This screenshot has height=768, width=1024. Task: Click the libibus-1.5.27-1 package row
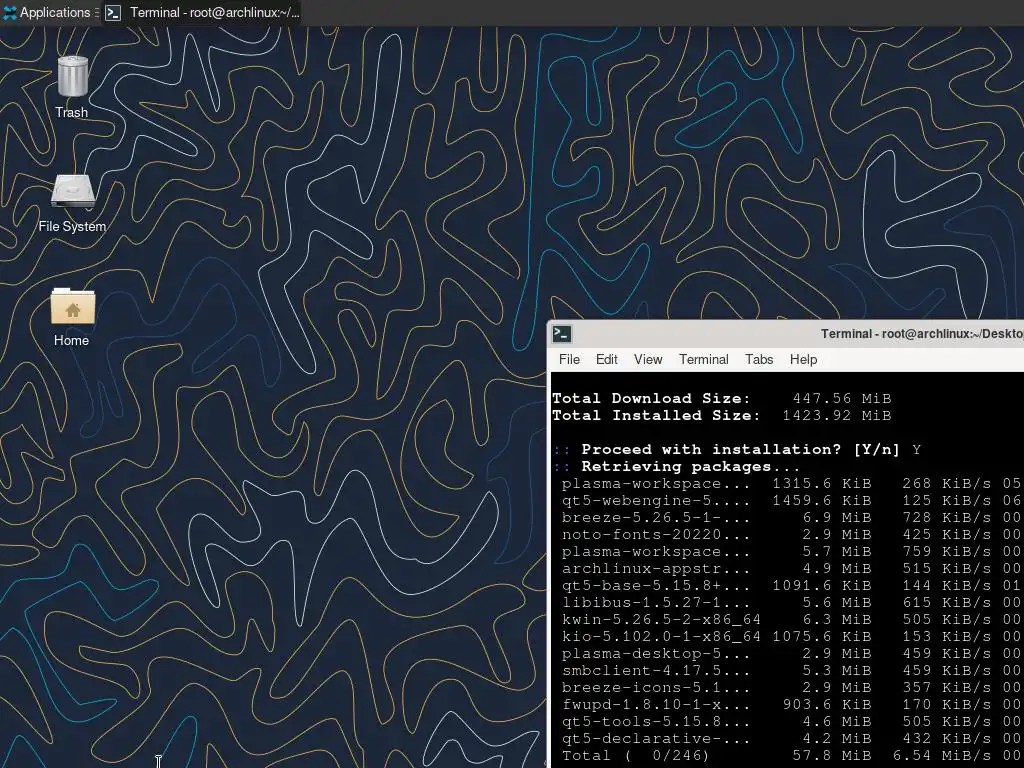pyautogui.click(x=791, y=602)
